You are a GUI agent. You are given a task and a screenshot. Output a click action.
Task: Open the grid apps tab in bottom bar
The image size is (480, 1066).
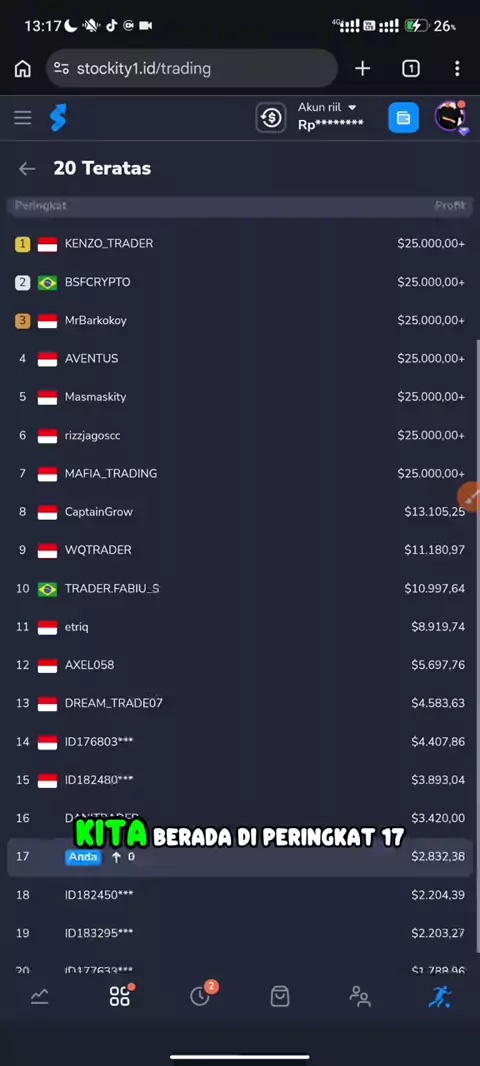[120, 997]
